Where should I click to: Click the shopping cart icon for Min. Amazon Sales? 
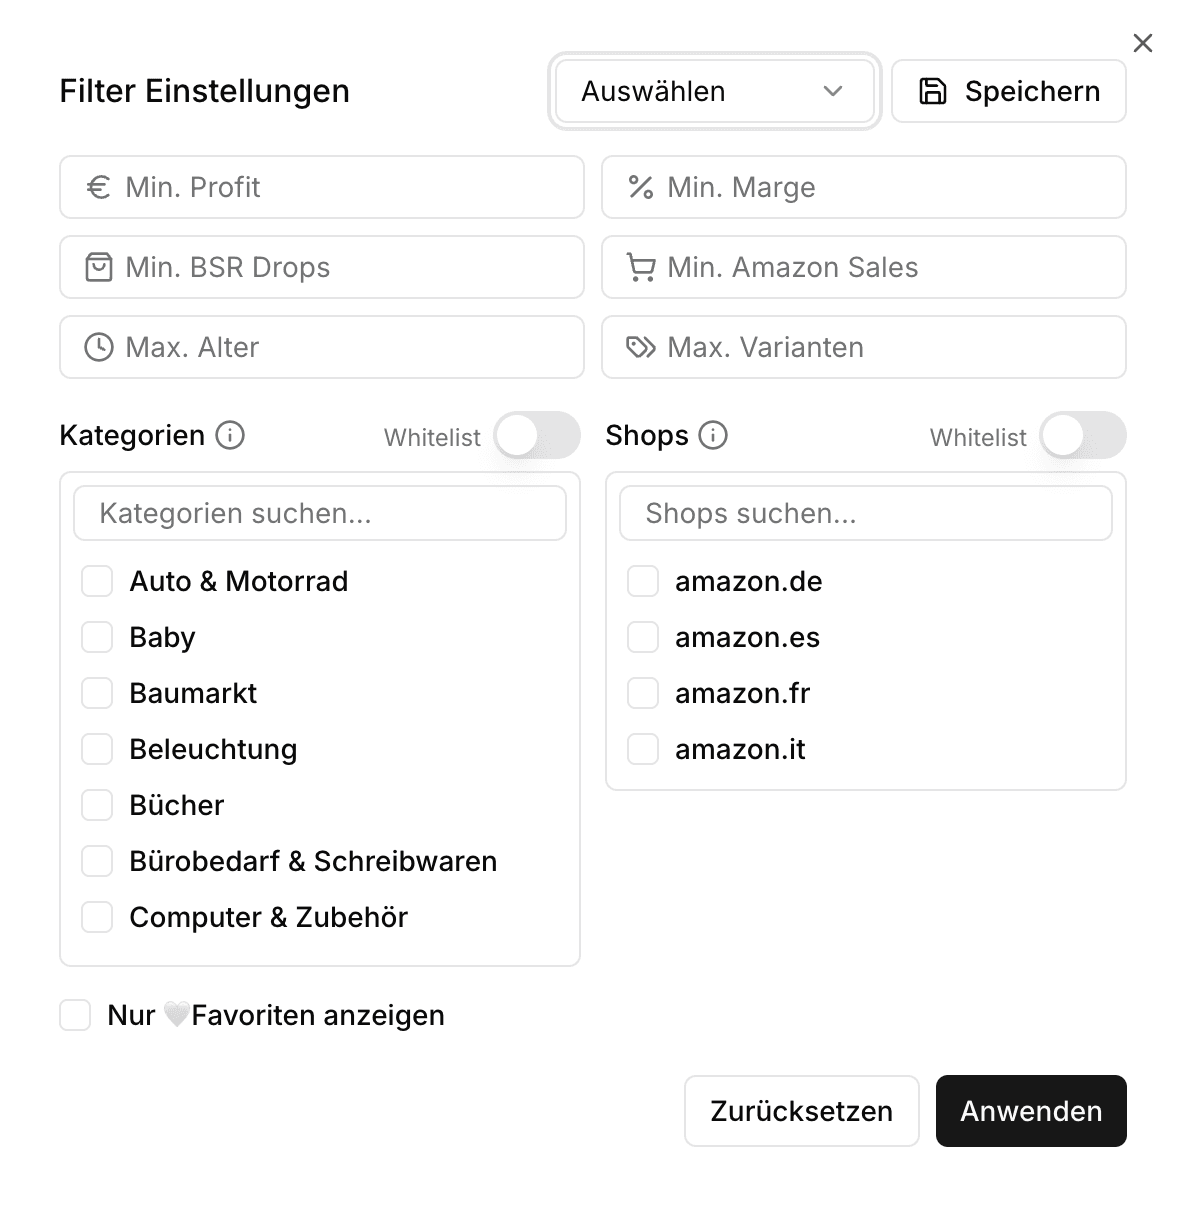tap(641, 267)
